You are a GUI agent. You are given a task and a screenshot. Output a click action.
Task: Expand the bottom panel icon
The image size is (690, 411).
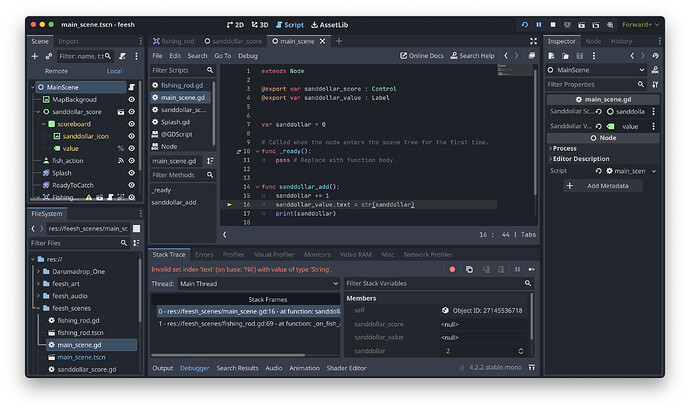tap(532, 367)
